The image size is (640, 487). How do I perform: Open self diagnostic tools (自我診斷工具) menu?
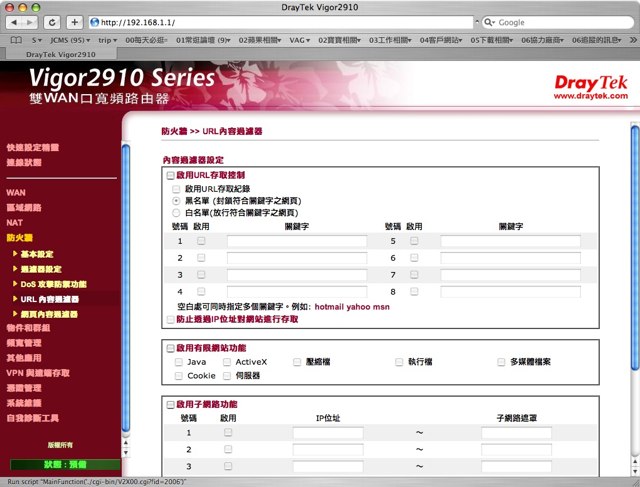32,418
